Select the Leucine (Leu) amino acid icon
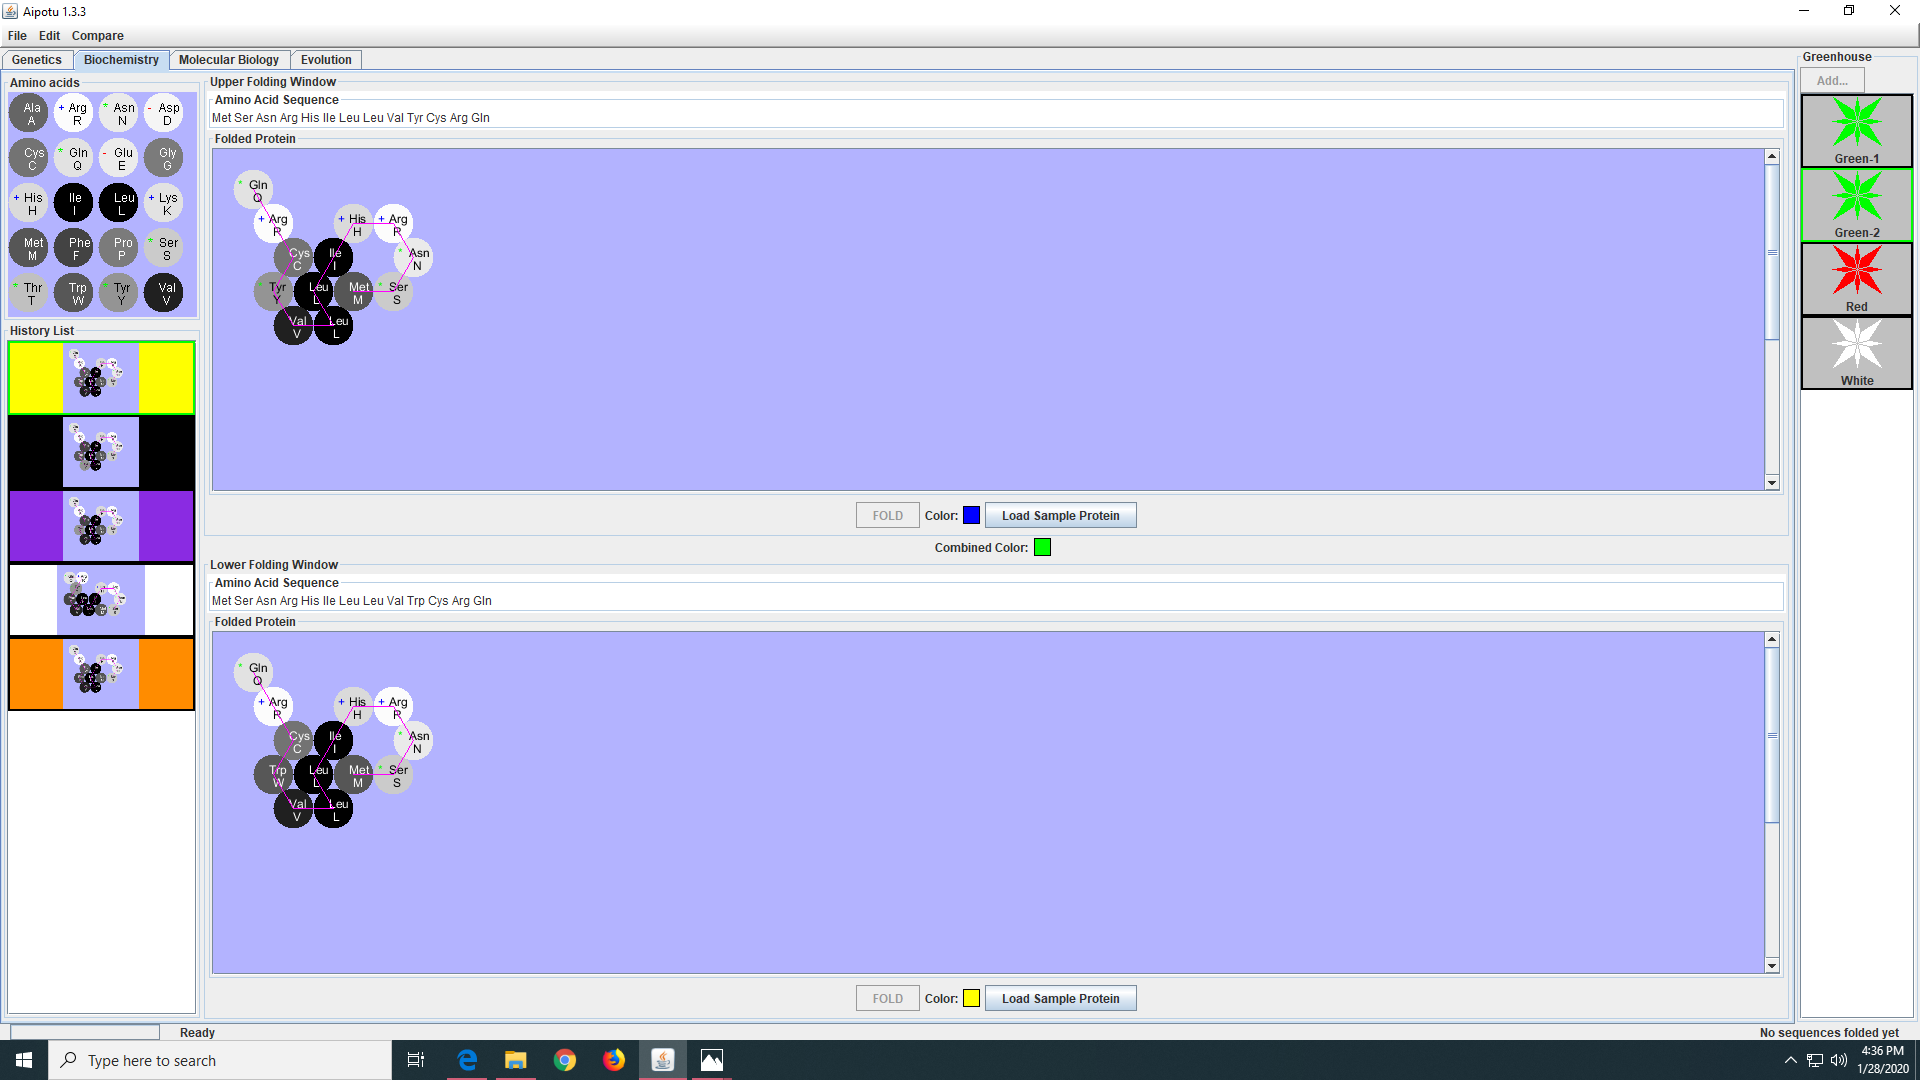Screen dimensions: 1920x1080 120,203
